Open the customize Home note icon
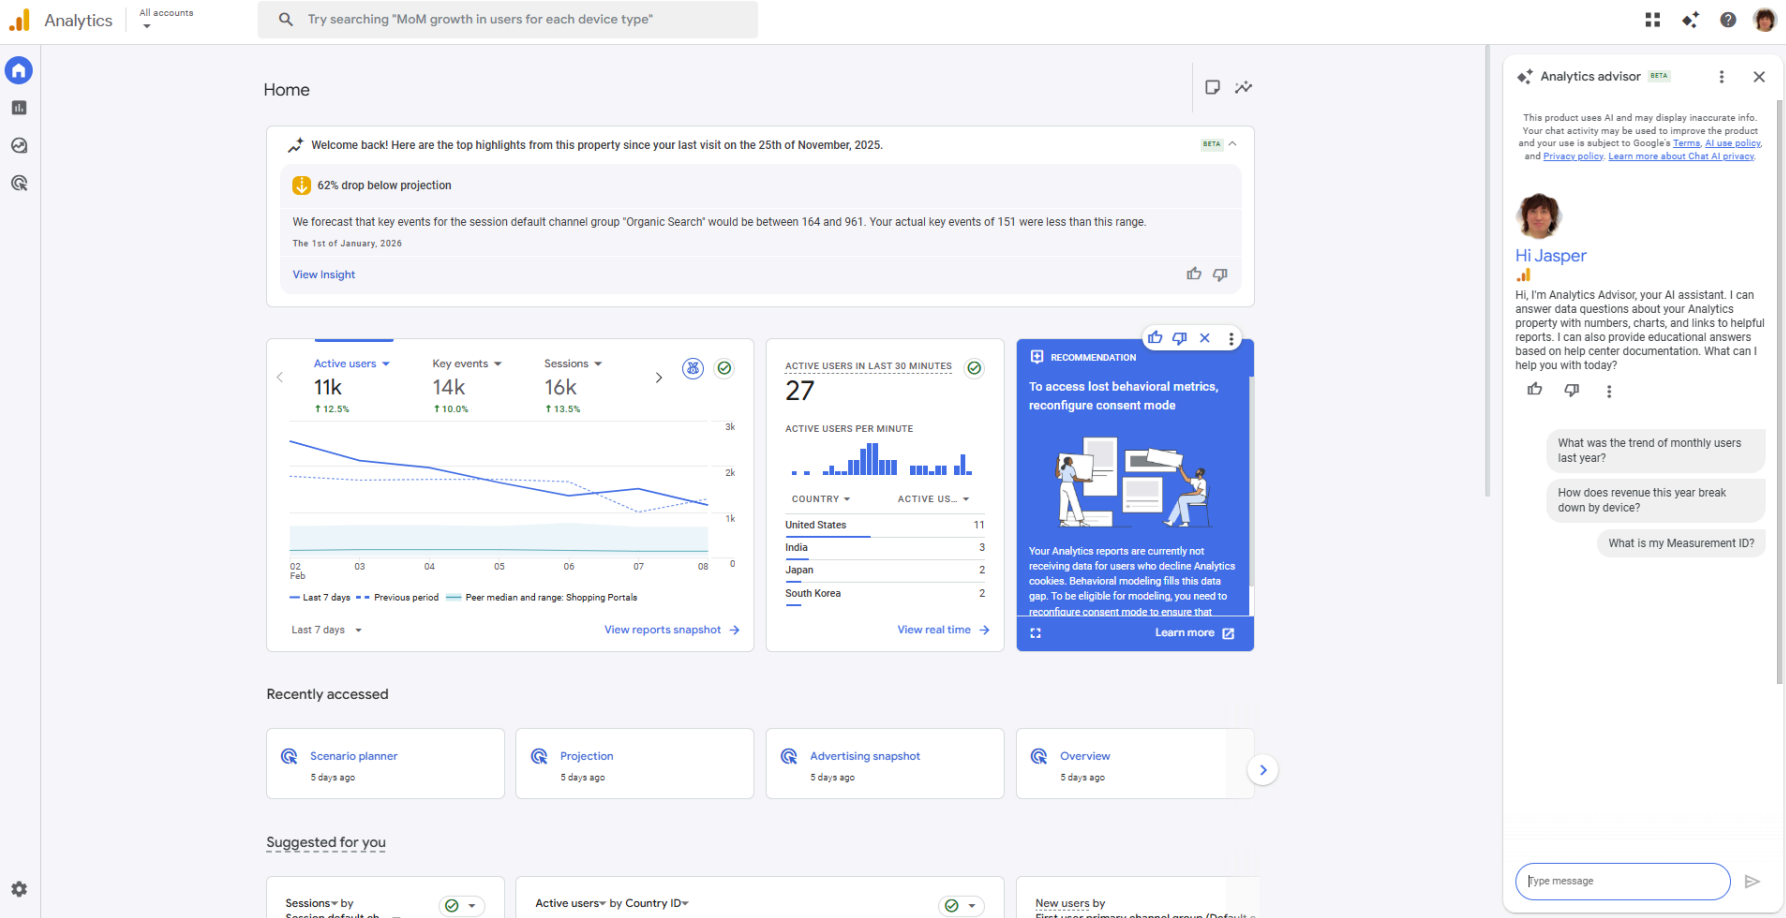The width and height of the screenshot is (1786, 918). (1212, 87)
